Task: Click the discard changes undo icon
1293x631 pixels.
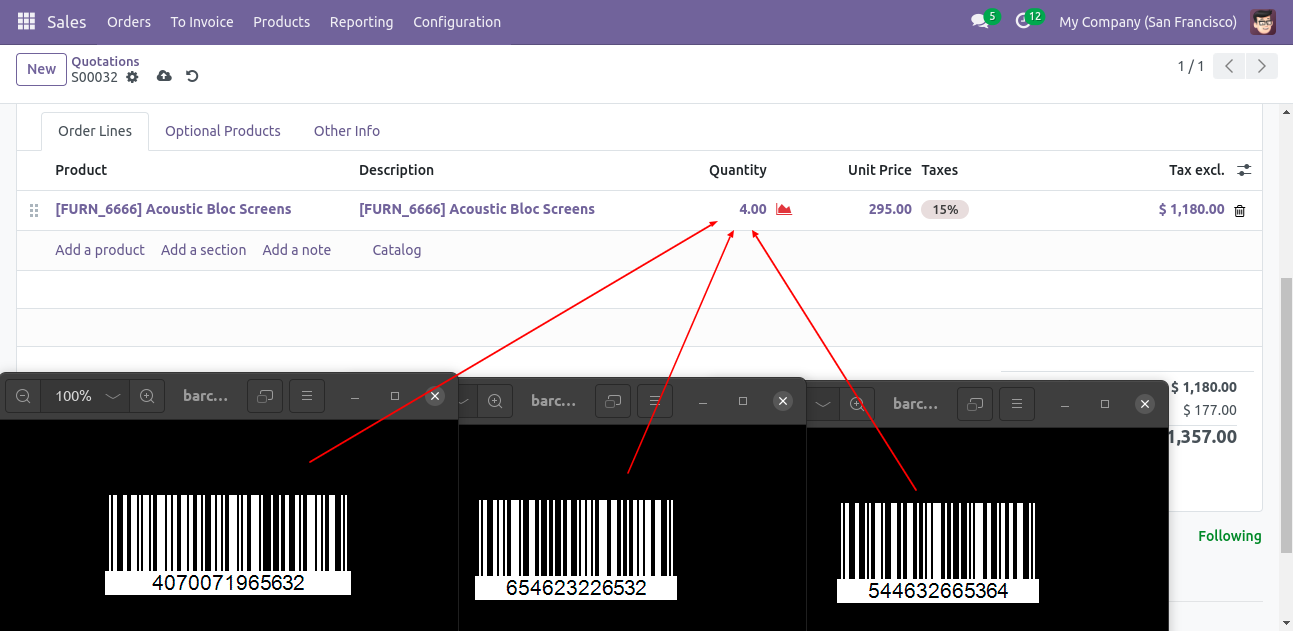Action: 192,76
